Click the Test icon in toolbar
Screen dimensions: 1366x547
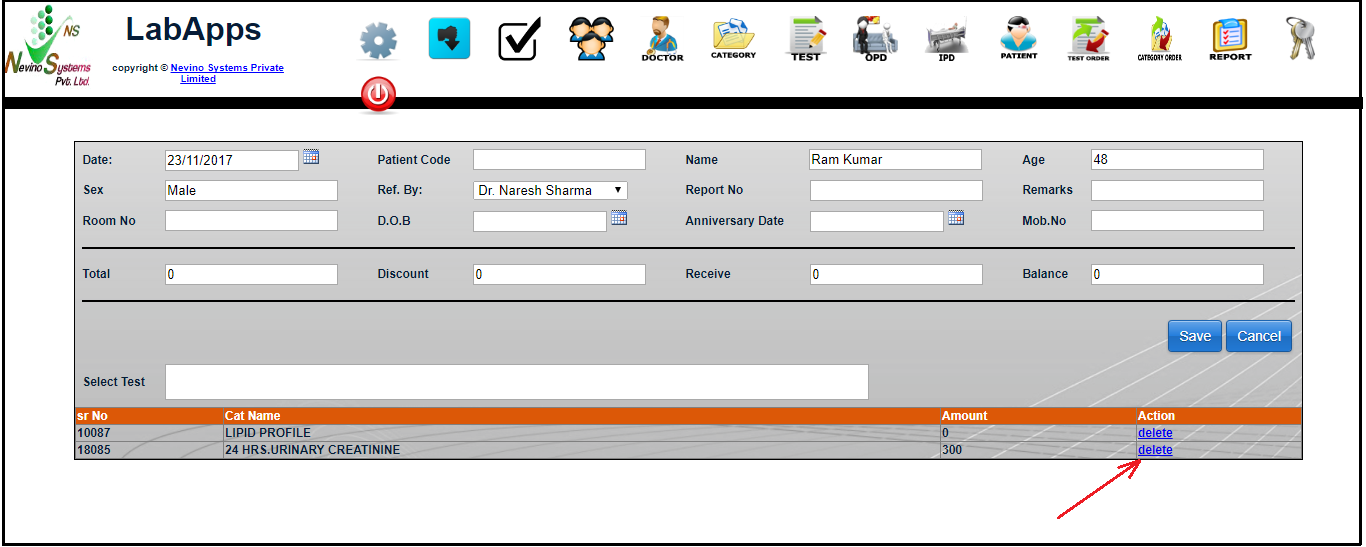[x=805, y=39]
